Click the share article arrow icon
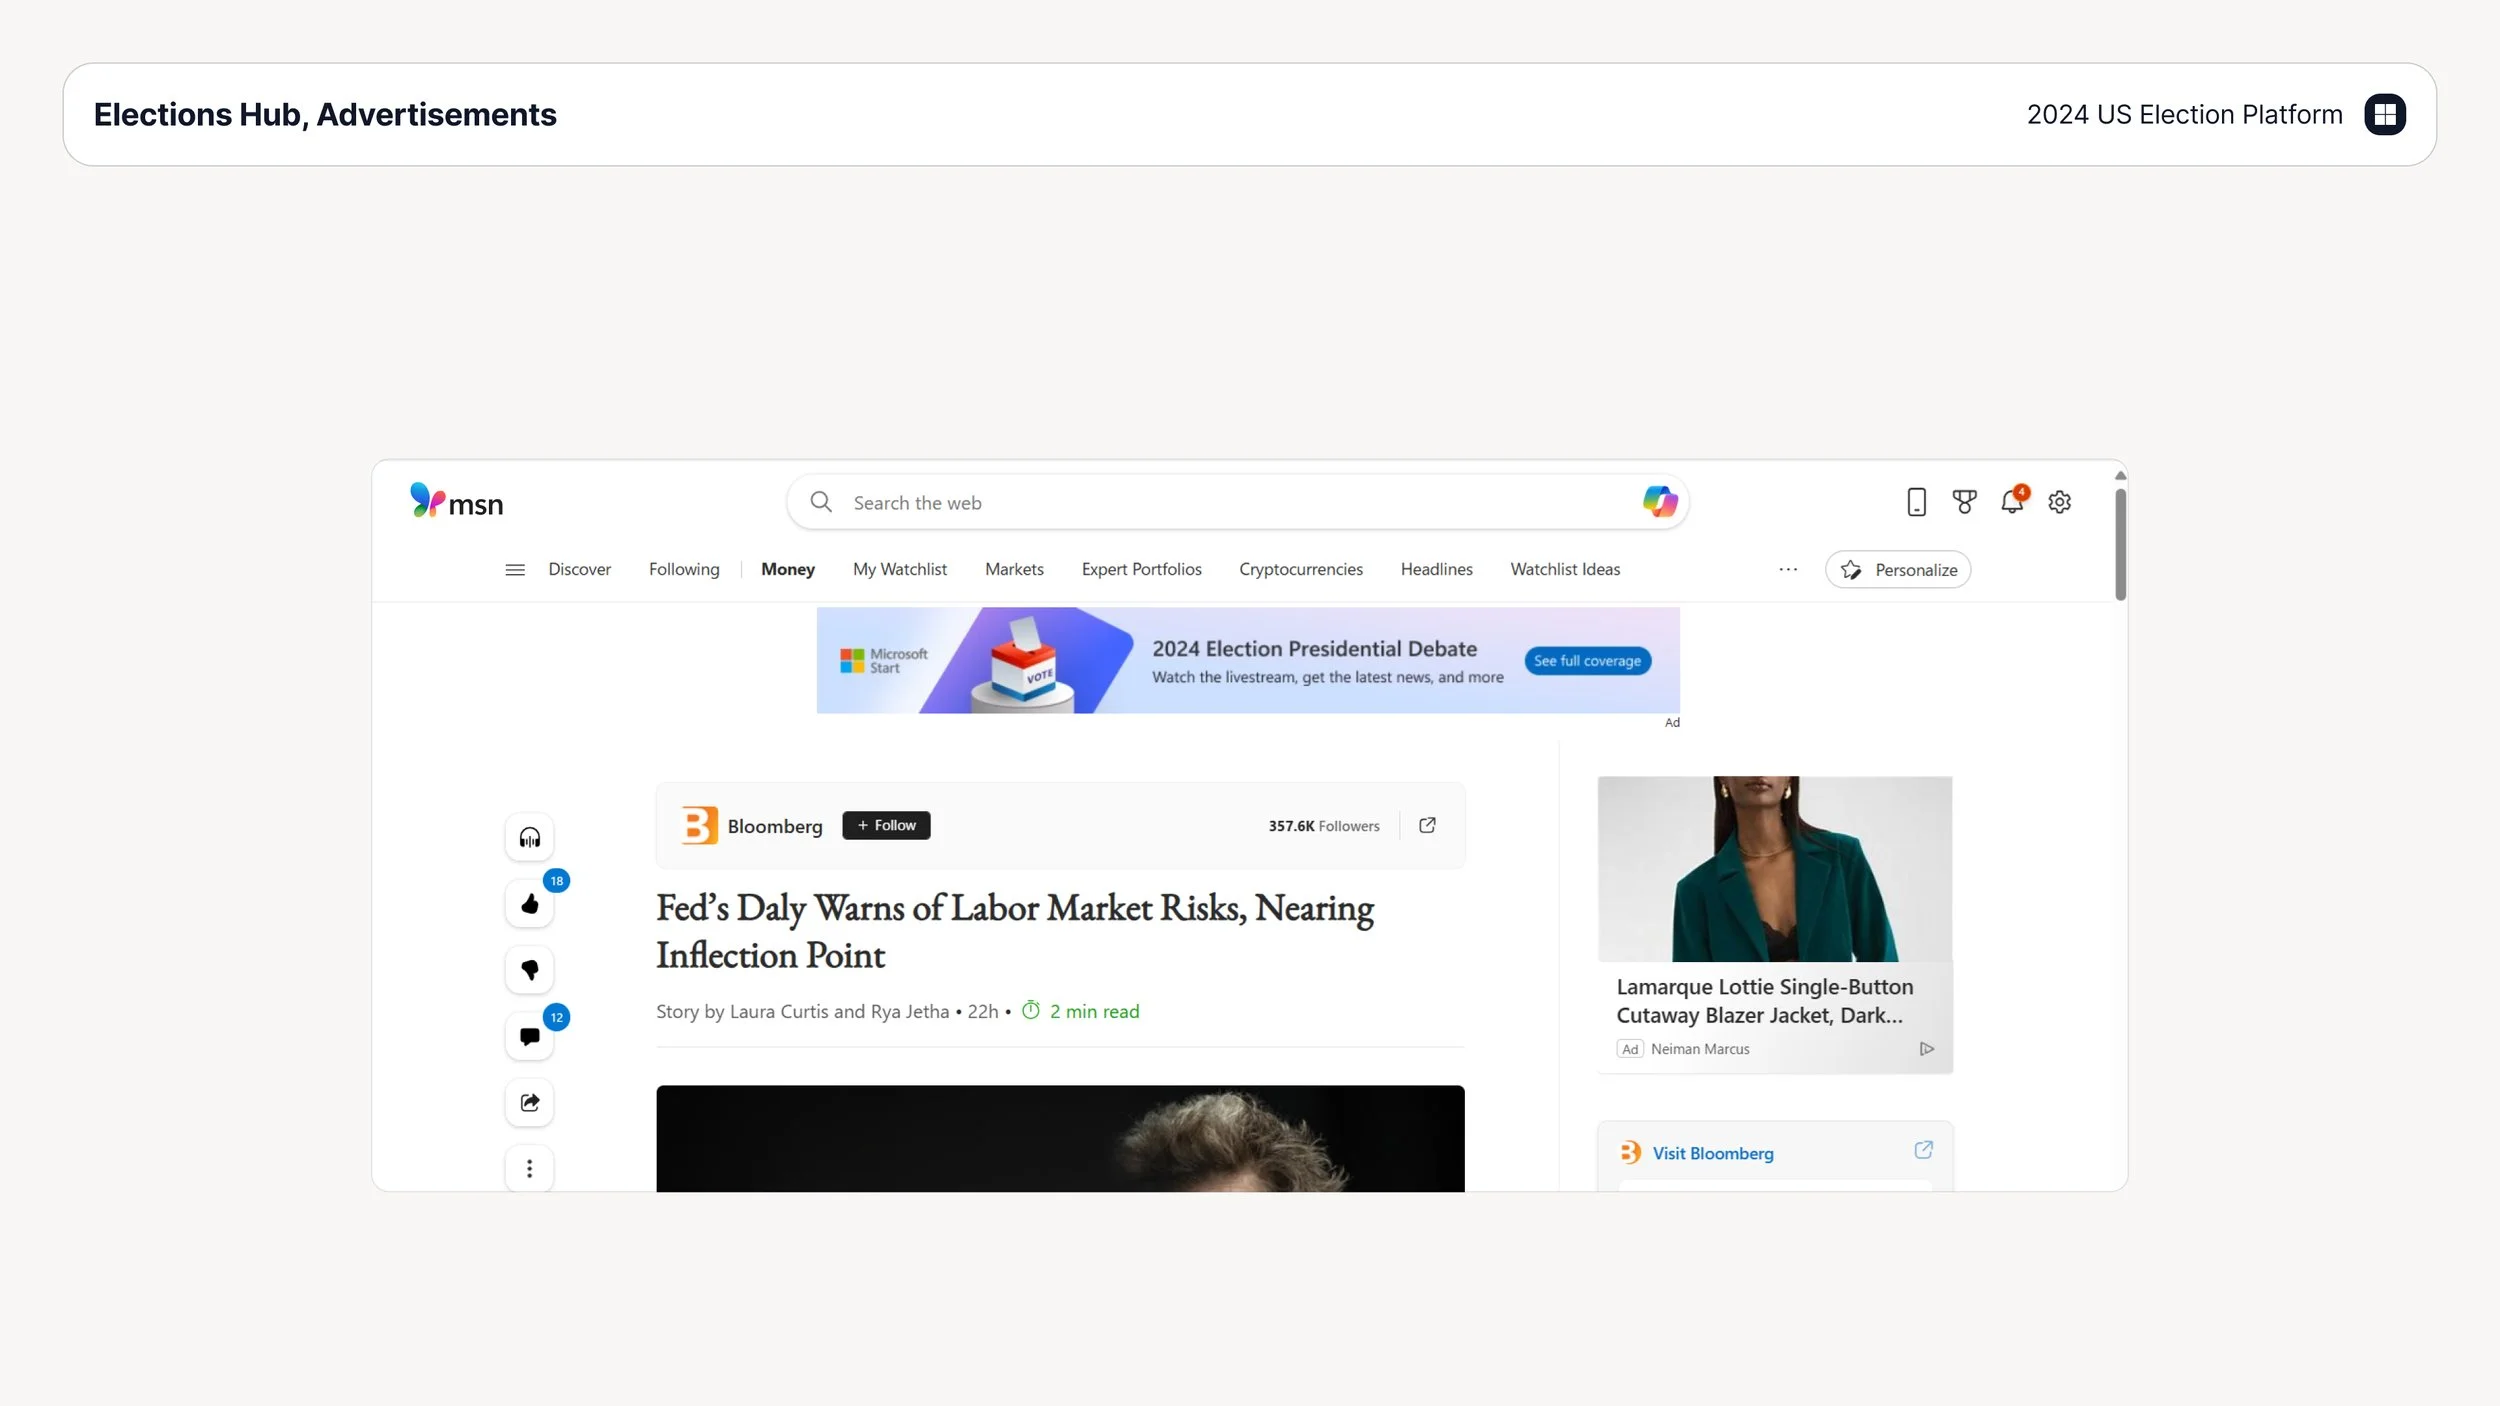Screen dimensions: 2500x1406 point(529,1102)
